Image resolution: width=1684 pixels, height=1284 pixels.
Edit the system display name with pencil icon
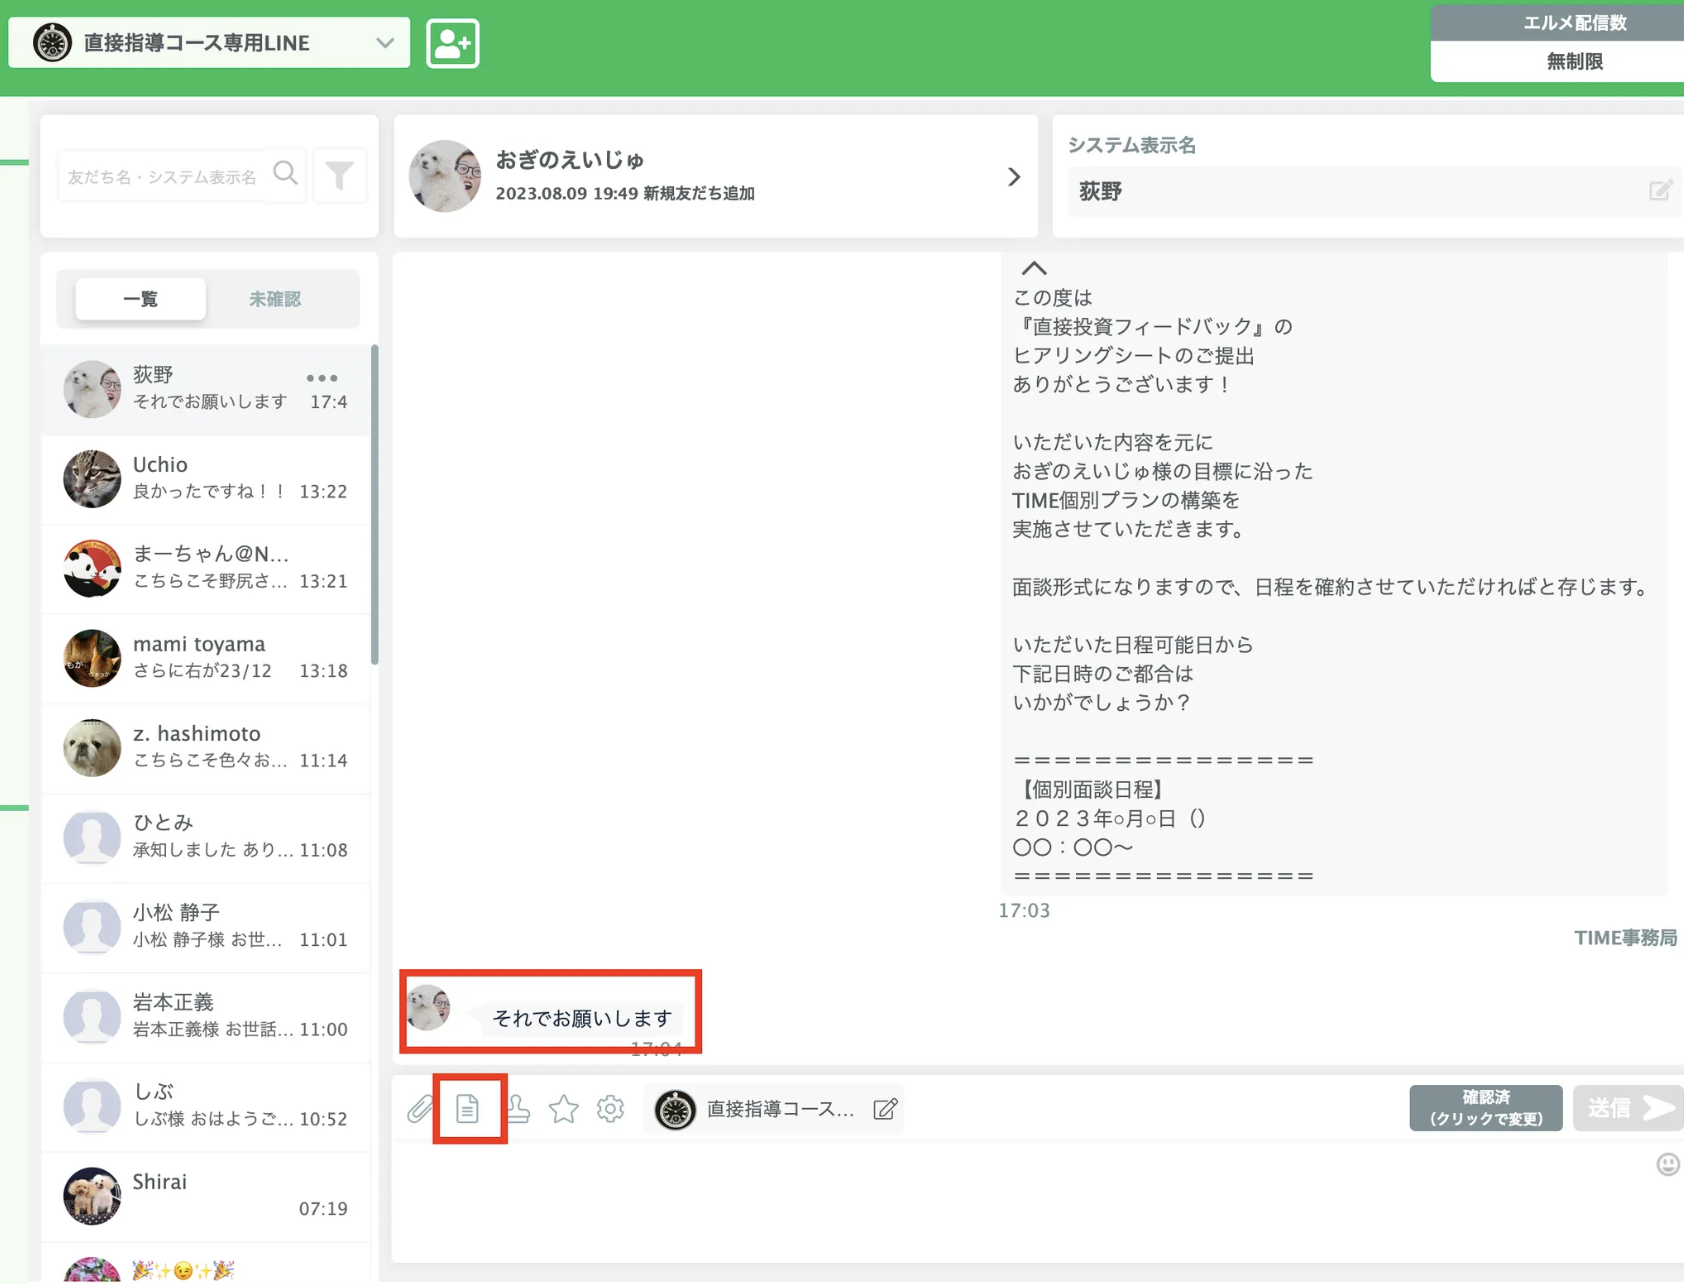1661,190
